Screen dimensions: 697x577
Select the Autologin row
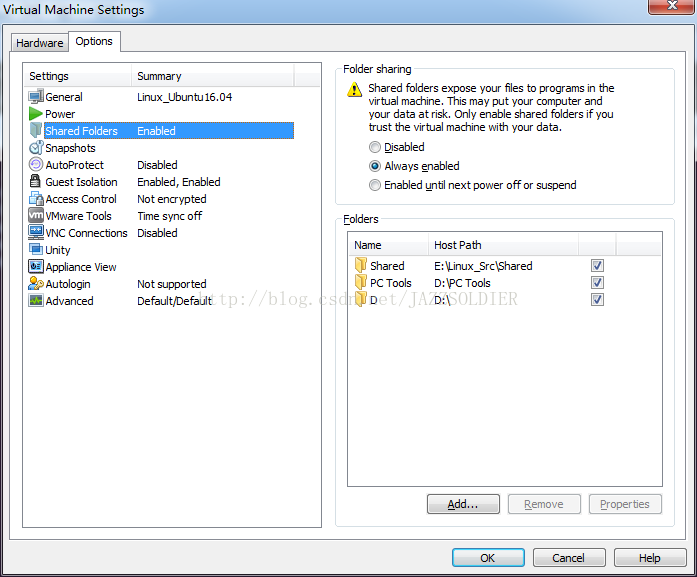tap(161, 284)
